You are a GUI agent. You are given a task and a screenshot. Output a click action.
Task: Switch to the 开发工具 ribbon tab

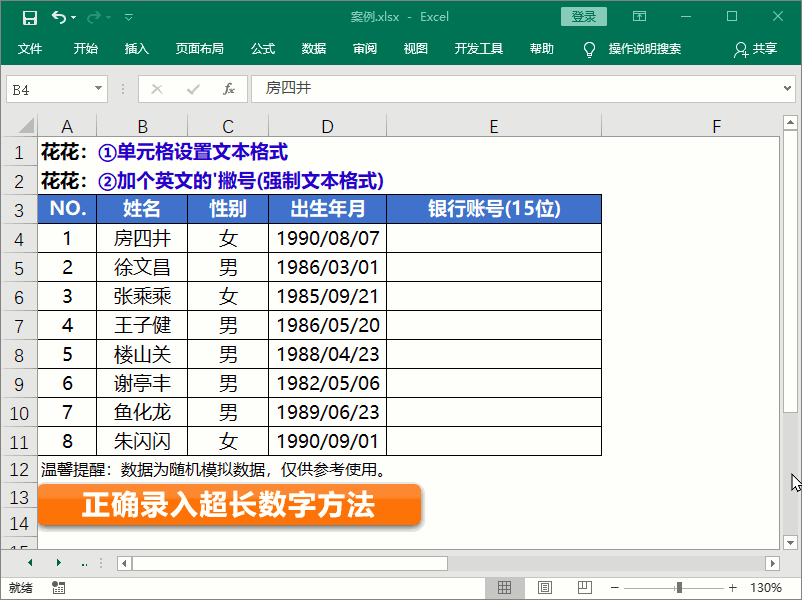(x=479, y=49)
